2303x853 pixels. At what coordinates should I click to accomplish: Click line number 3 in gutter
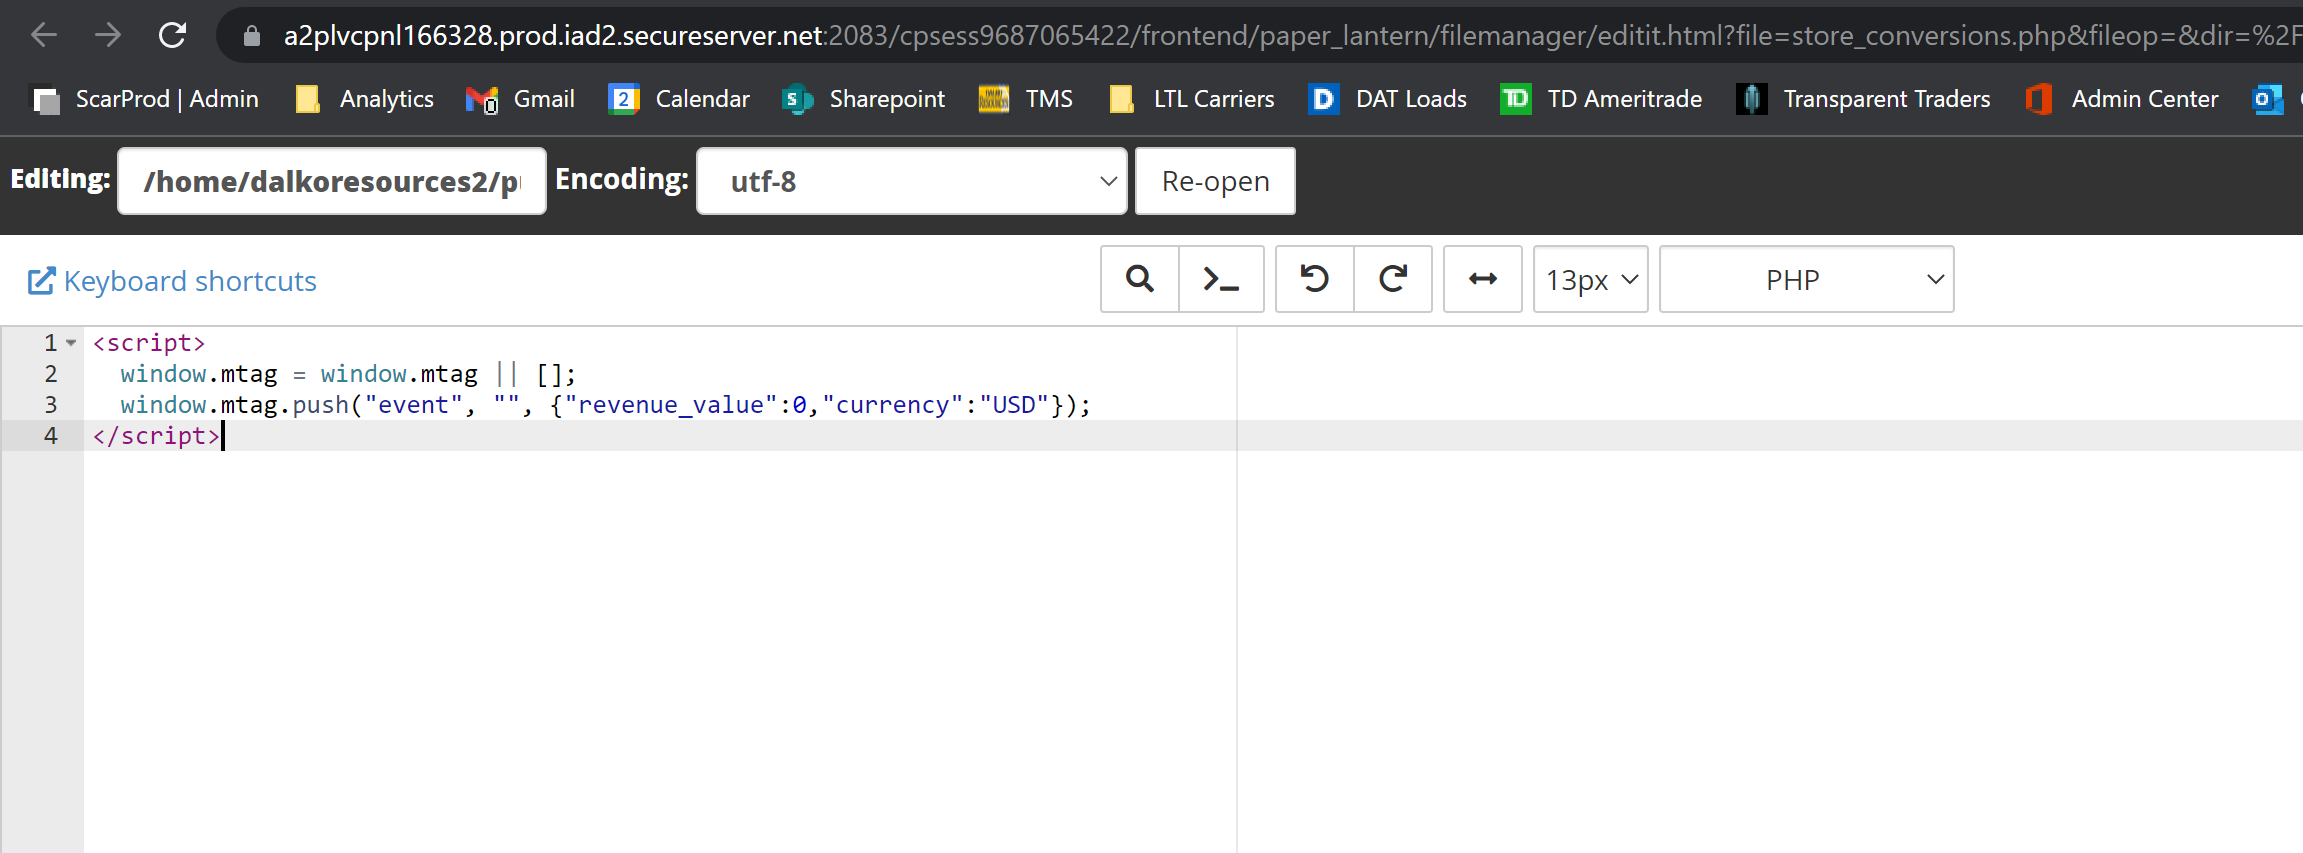(51, 405)
